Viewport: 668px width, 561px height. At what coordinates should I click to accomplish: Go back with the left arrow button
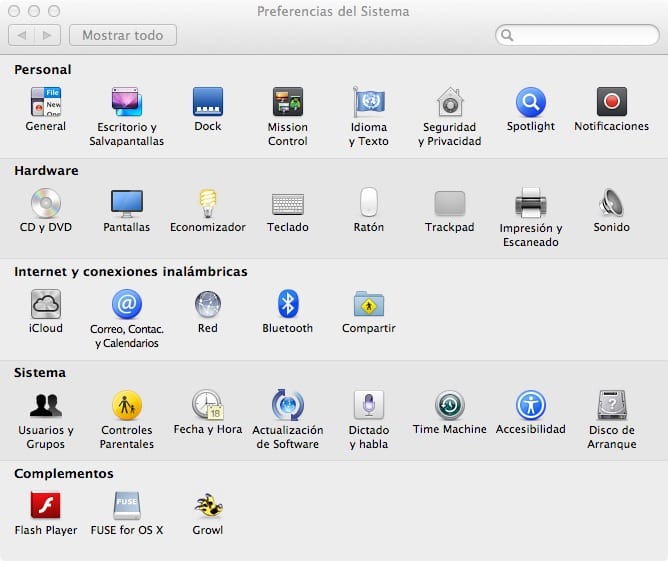coord(21,35)
